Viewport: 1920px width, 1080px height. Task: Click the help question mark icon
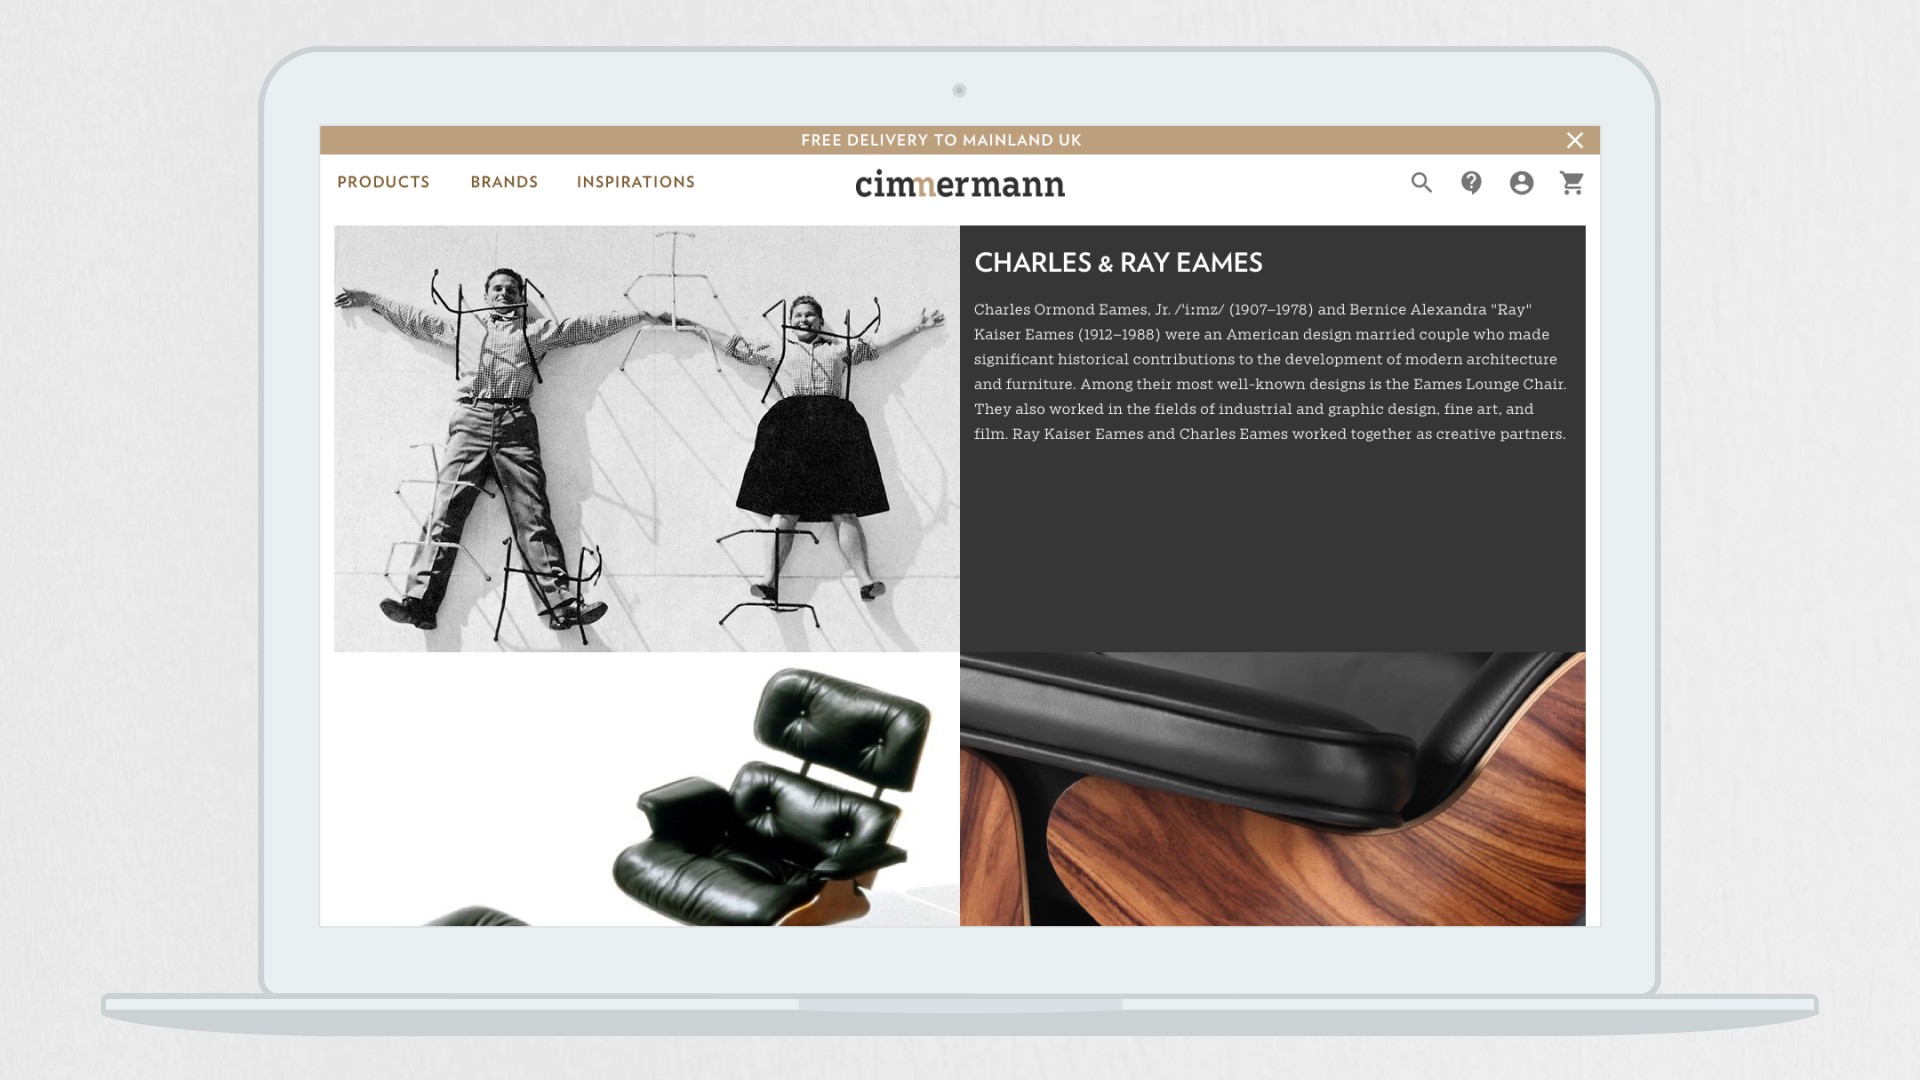coord(1471,183)
